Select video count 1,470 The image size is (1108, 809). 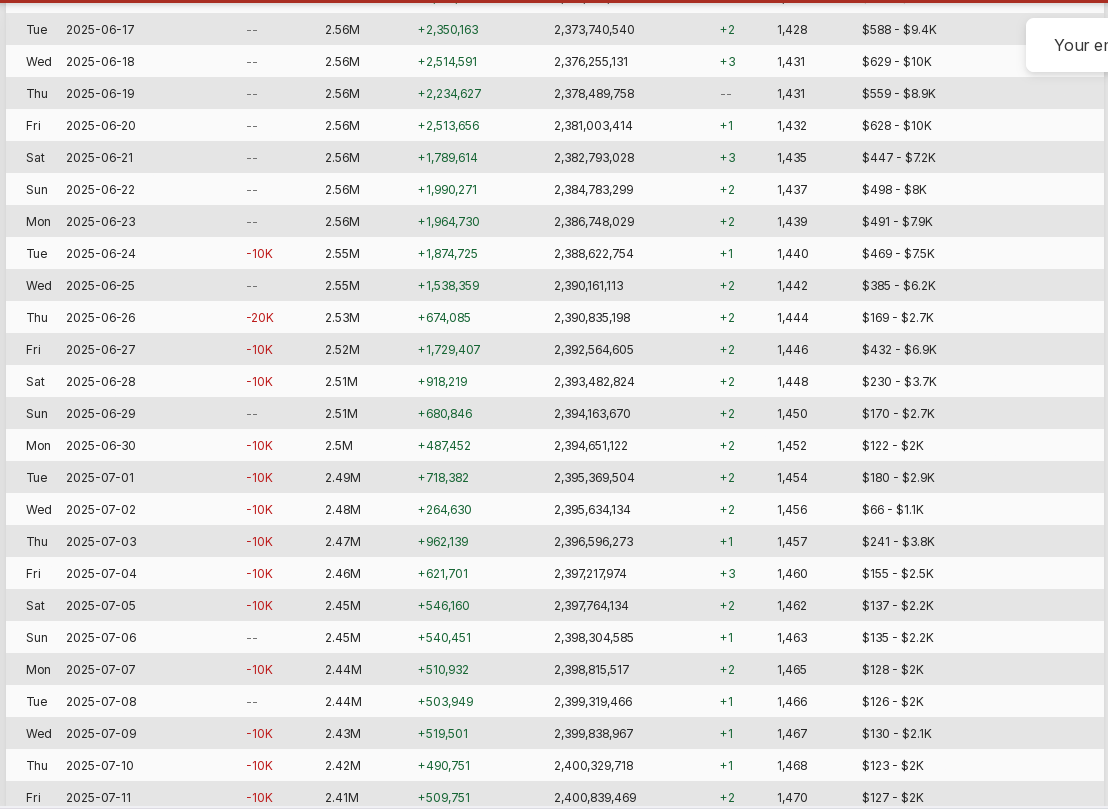pos(792,798)
